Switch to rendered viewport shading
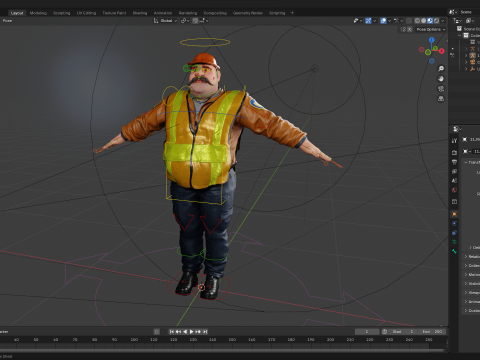Viewport: 480px width, 360px height. point(436,21)
